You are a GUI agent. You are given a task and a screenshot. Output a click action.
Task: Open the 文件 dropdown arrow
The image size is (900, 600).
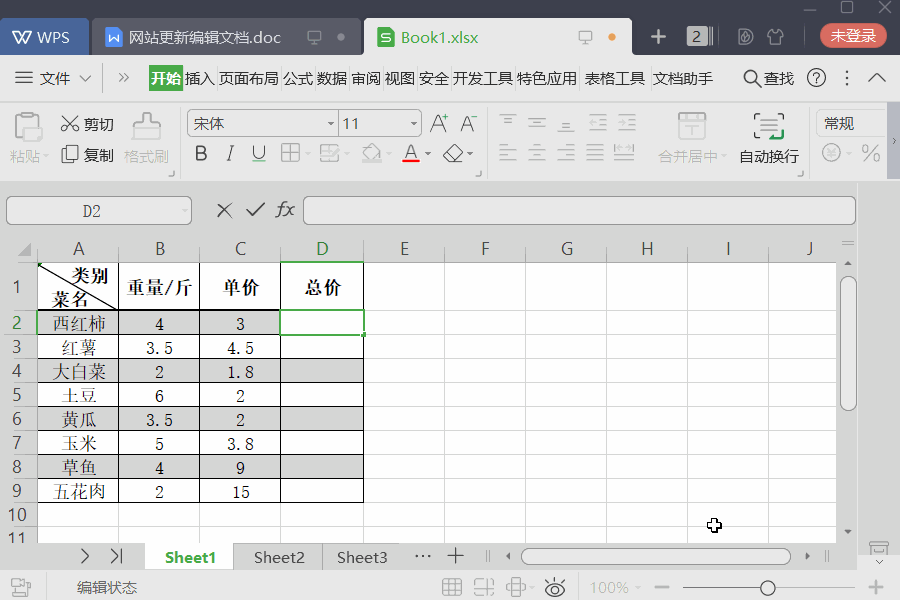click(85, 78)
